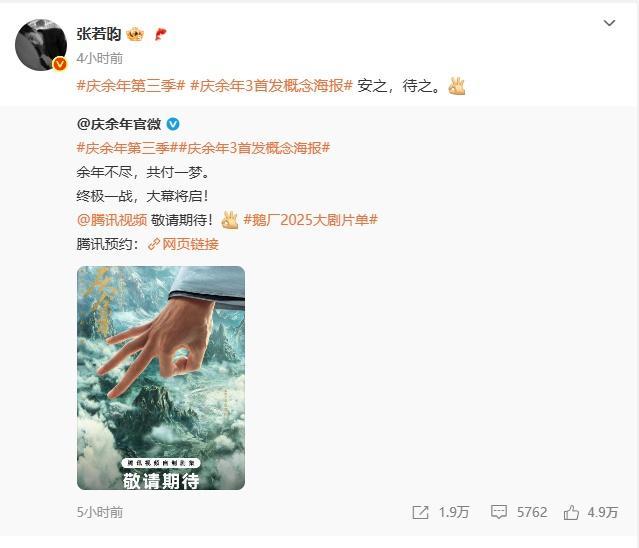639x548 pixels.
Task: Click the 5小时前 original post timestamp
Action: (x=99, y=512)
